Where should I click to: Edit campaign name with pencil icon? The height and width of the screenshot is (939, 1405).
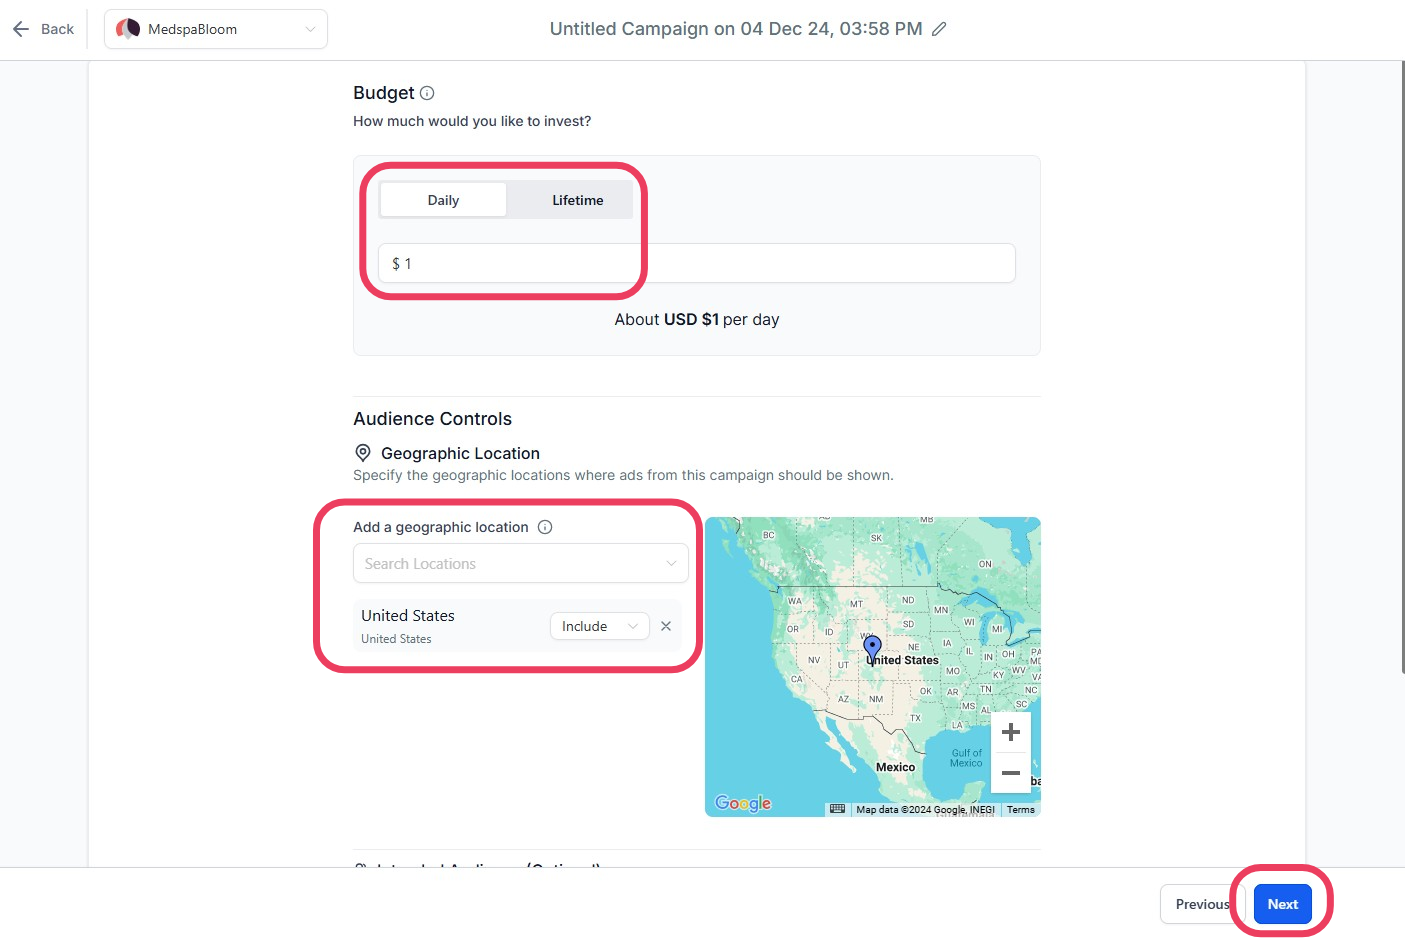pyautogui.click(x=939, y=29)
